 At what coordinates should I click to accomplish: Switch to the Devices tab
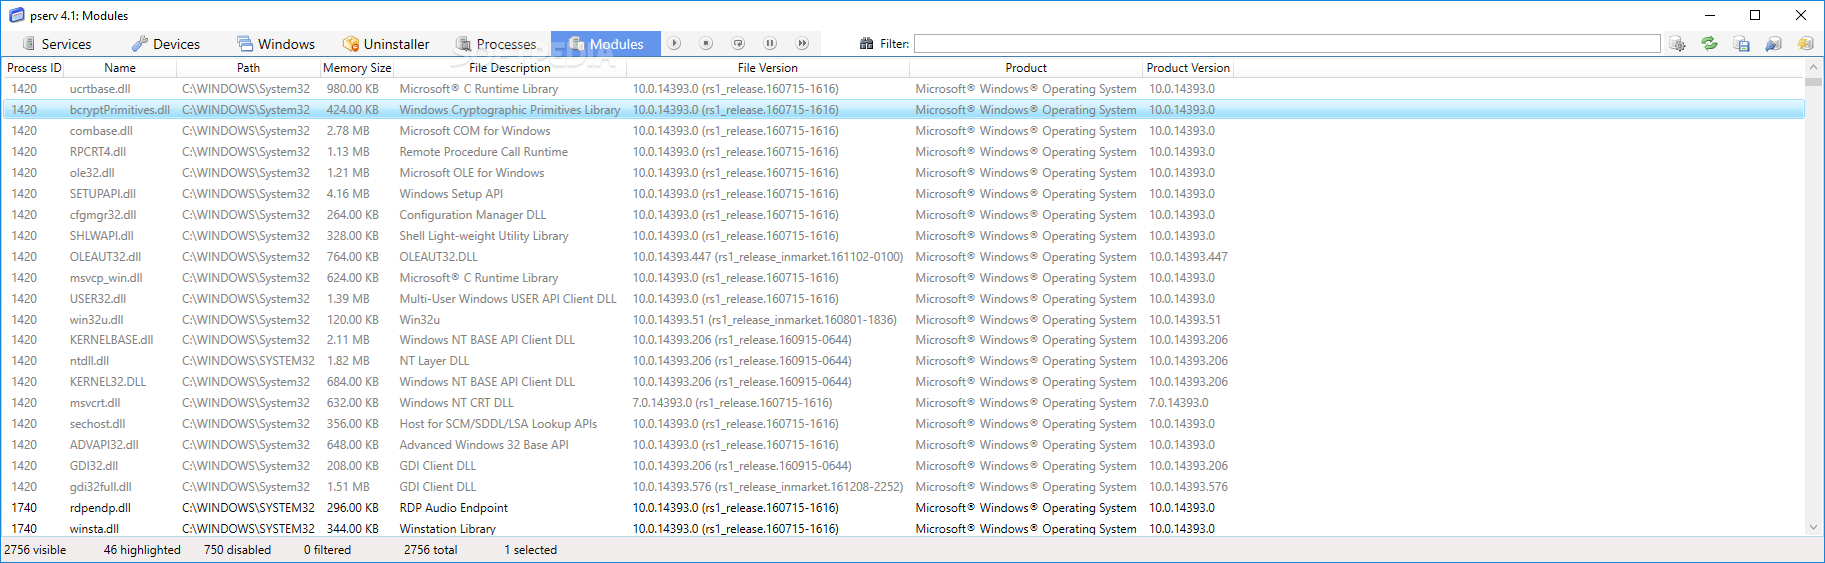pos(166,44)
